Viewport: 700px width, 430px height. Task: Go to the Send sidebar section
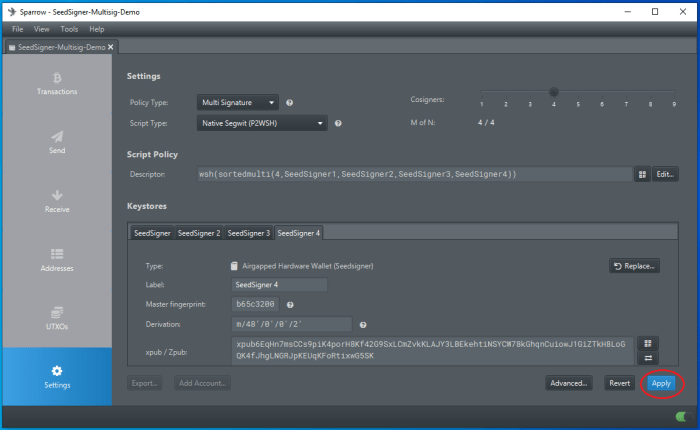57,142
